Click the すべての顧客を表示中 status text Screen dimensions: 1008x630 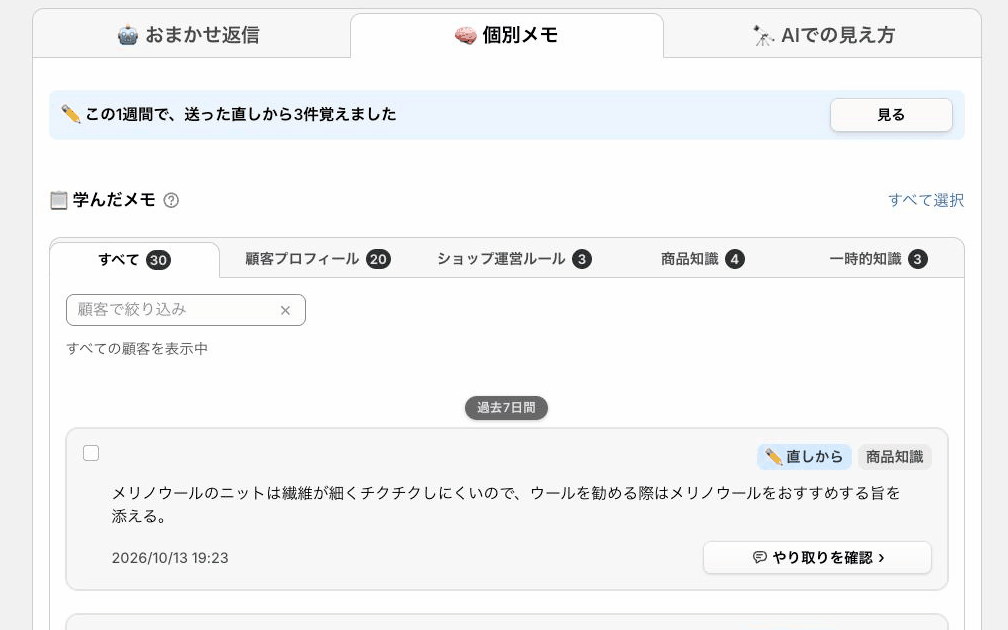point(137,349)
